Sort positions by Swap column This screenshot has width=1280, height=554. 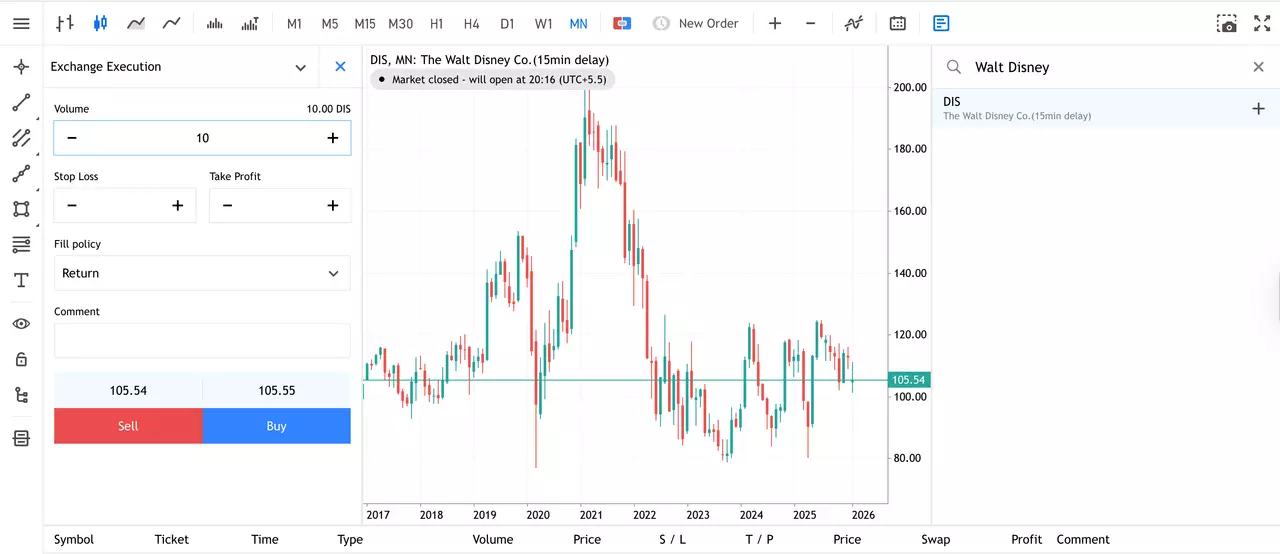(936, 539)
